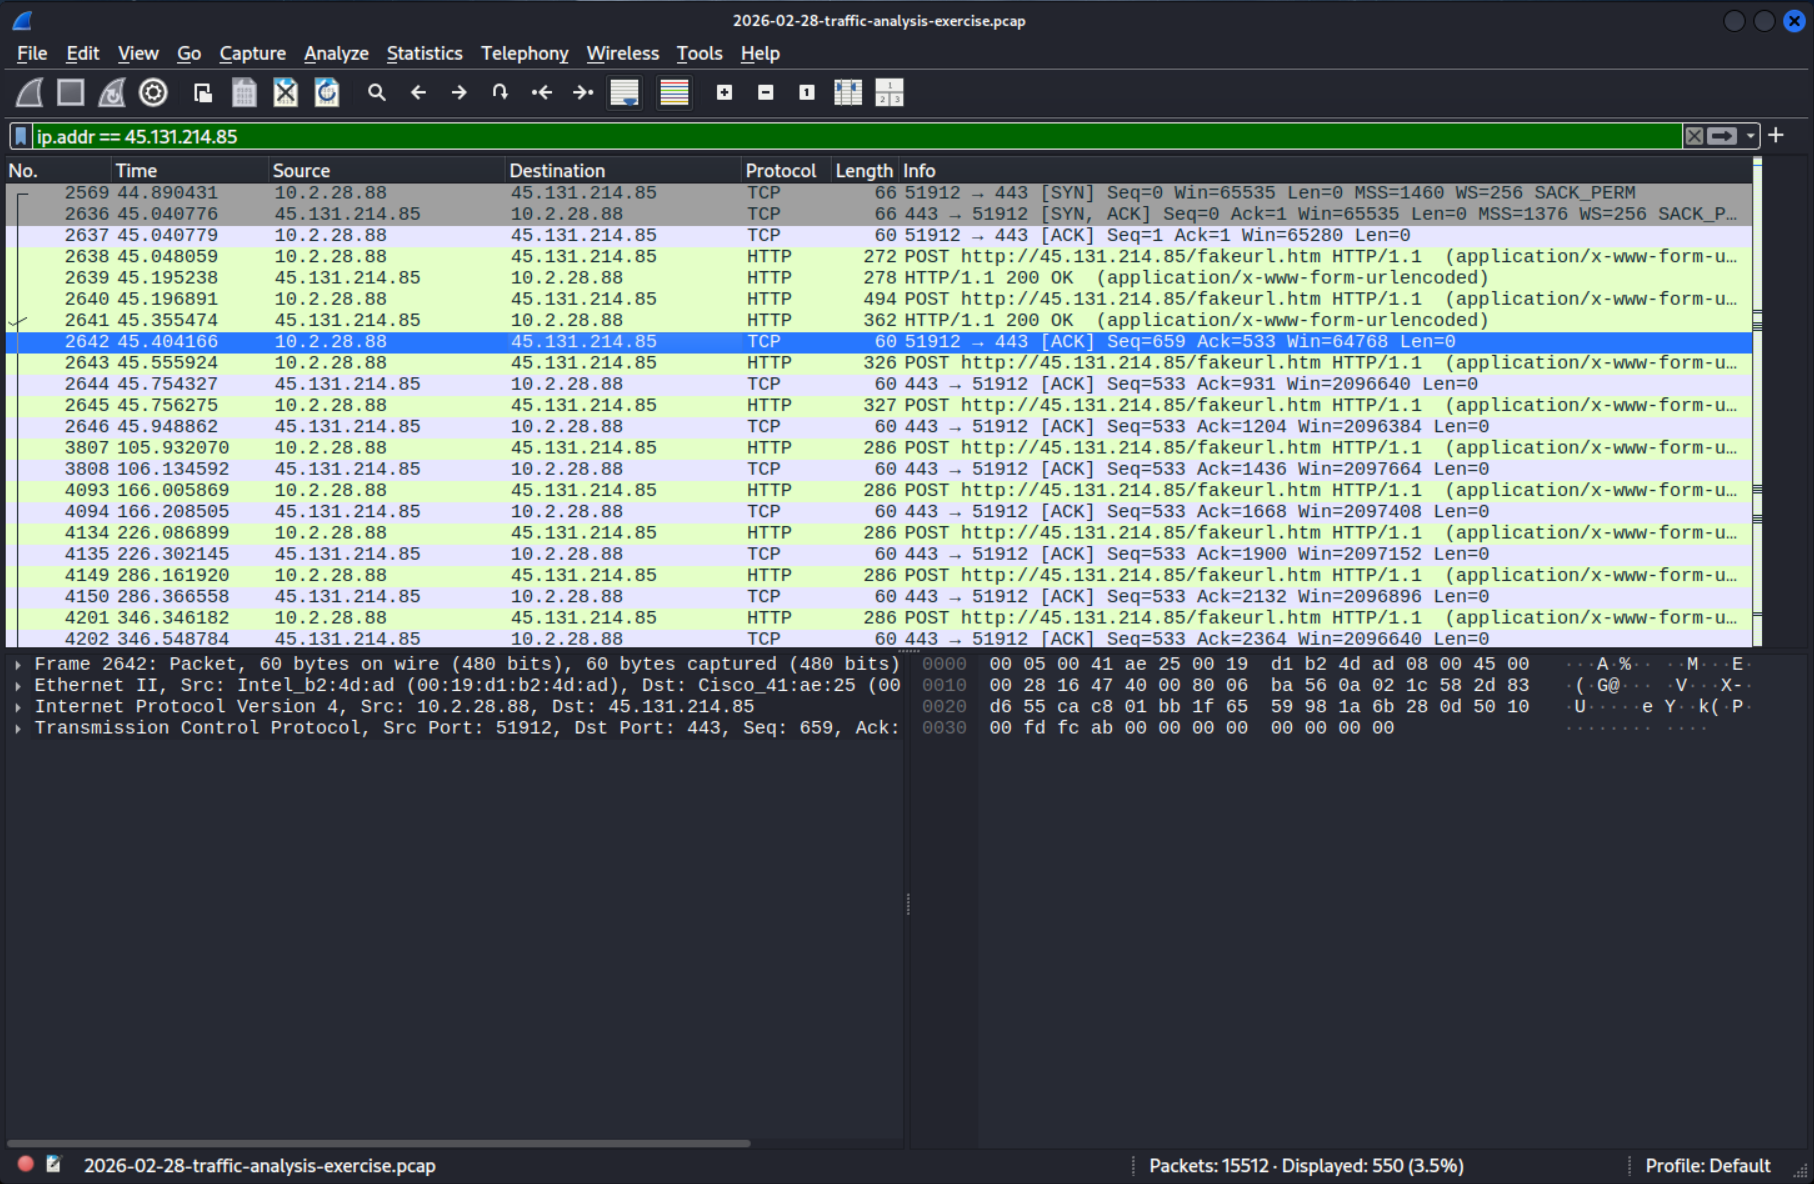Screen dimensions: 1814x1184
Task: Expand Transmission Control Protocol row
Action: coord(18,727)
